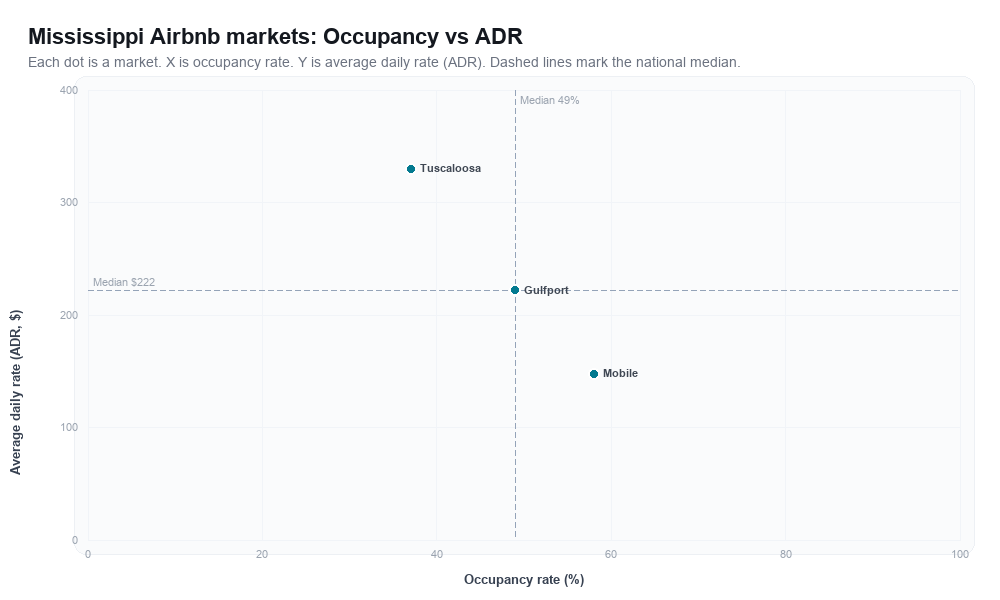Click the 'Median $222' annotation
Image resolution: width=1000 pixels, height=600 pixels.
point(124,282)
